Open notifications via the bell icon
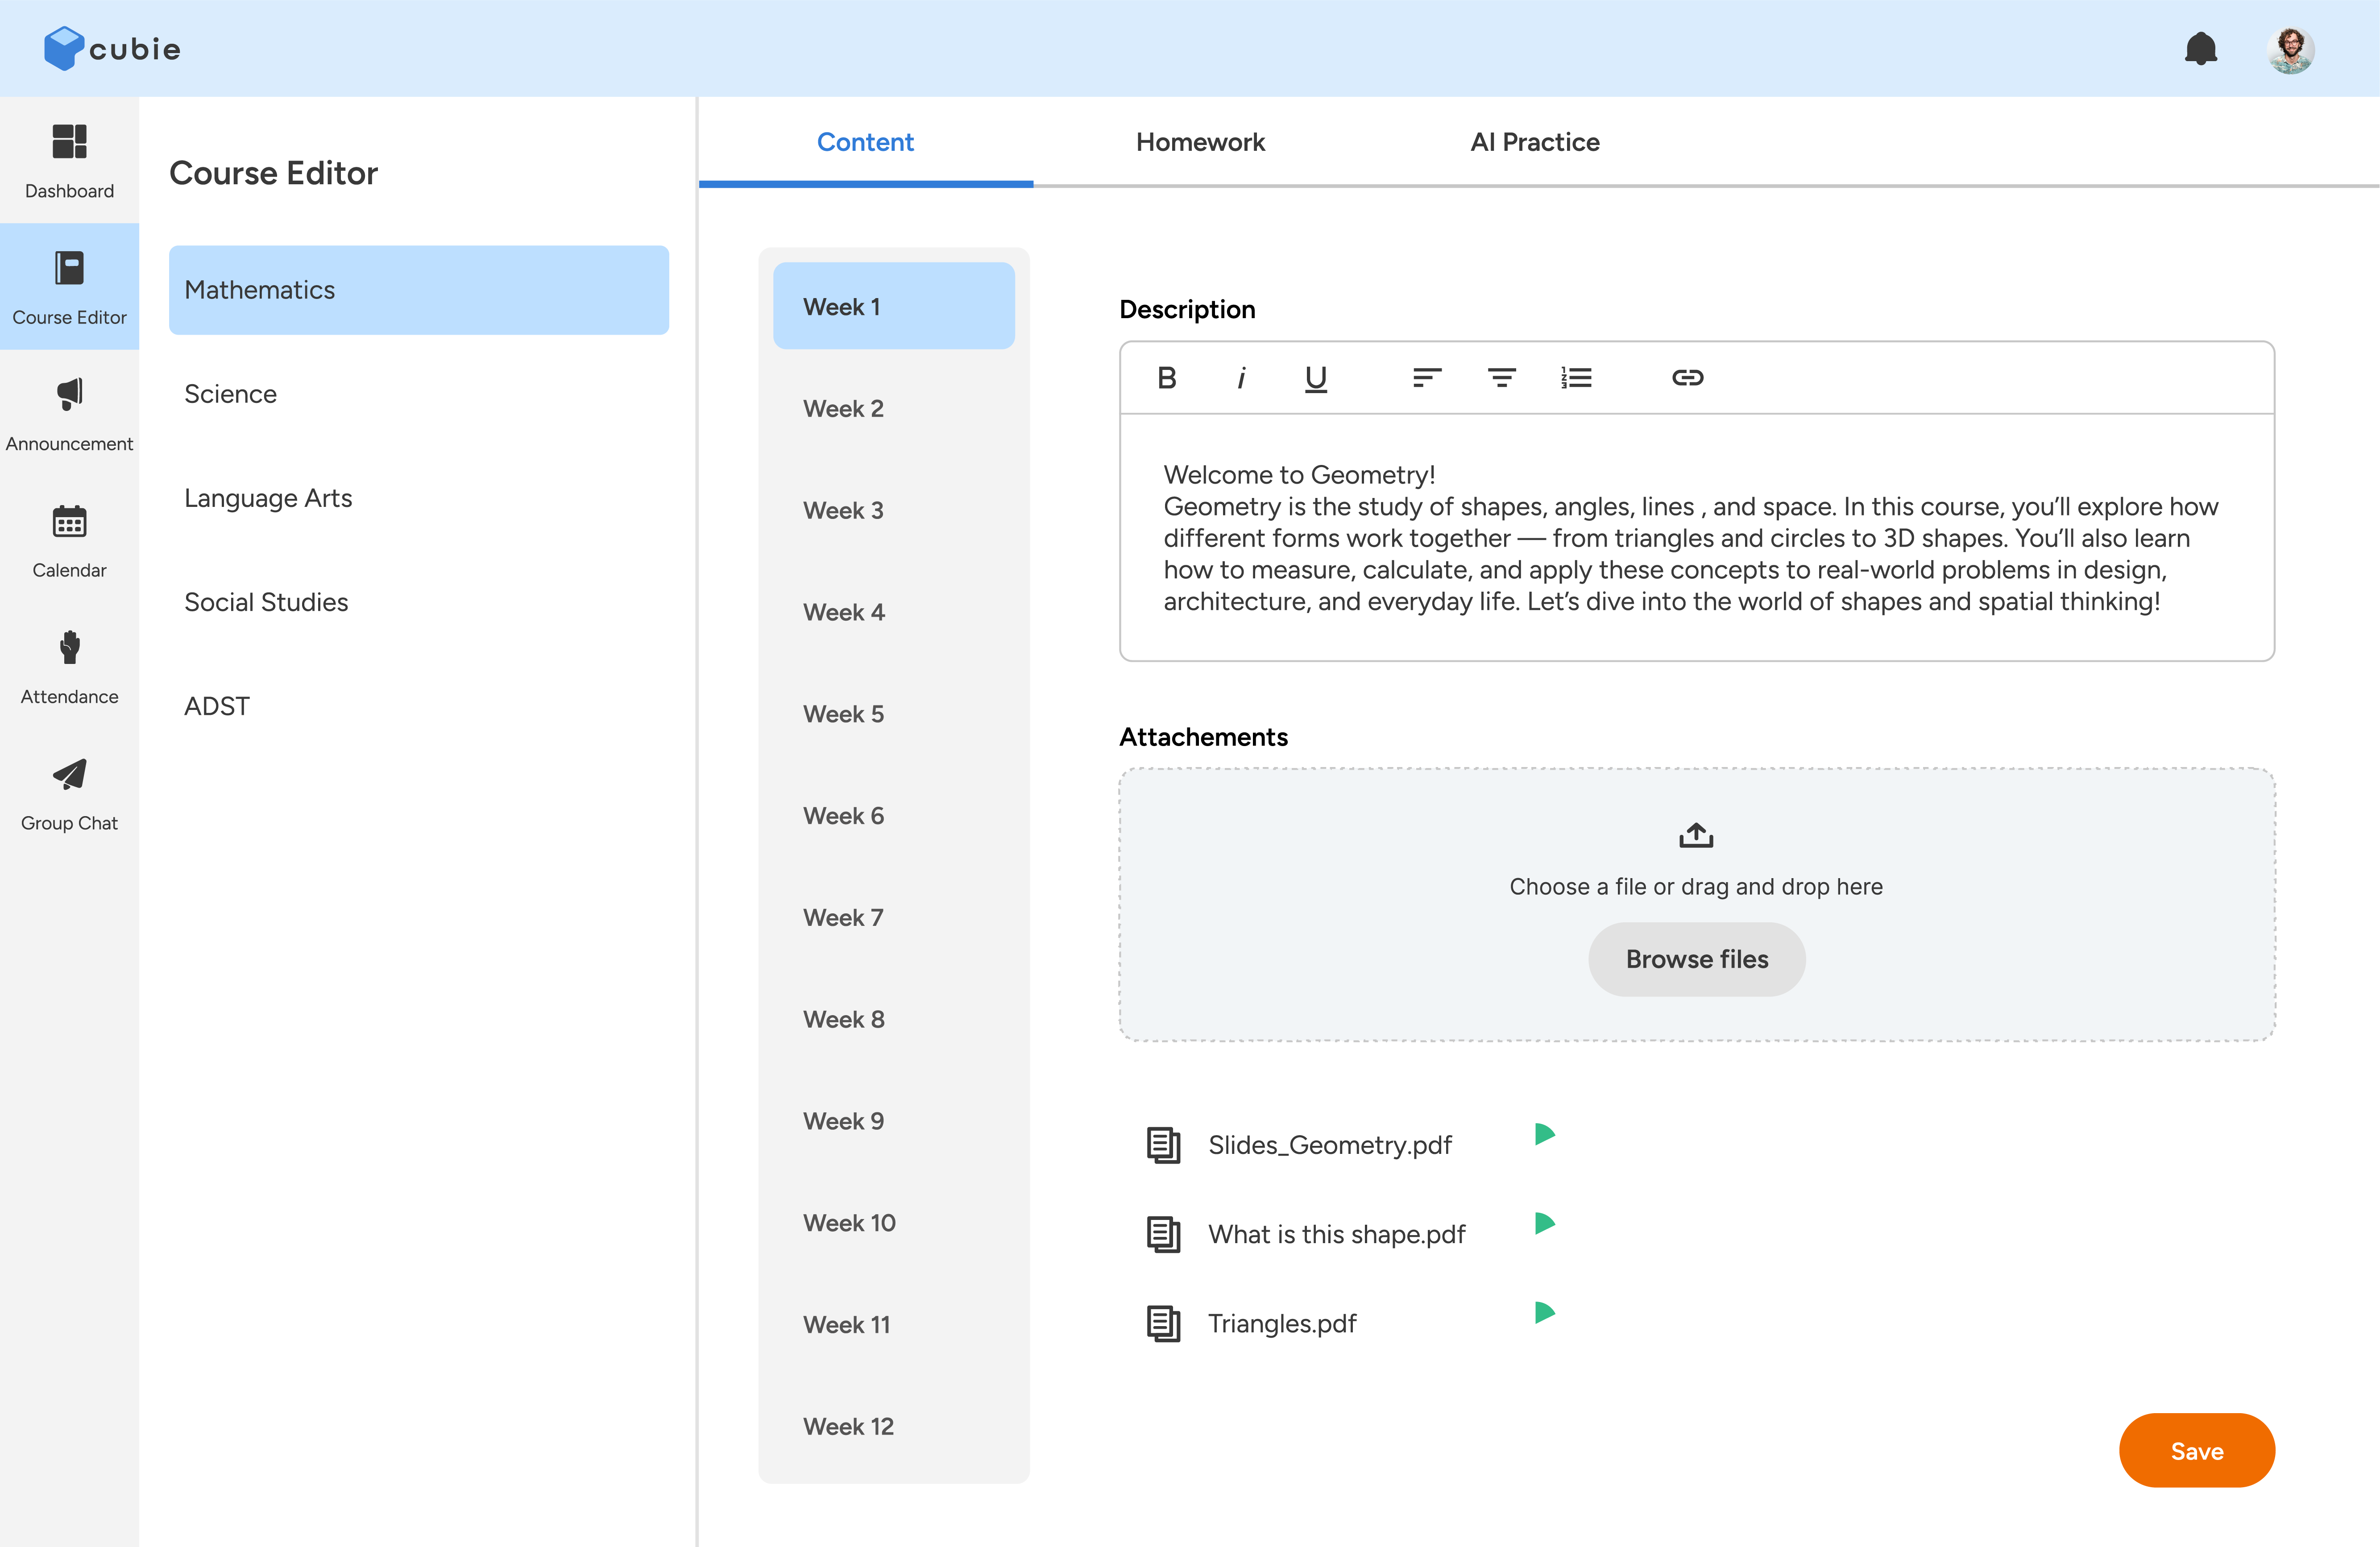The image size is (2380, 1547). pyautogui.click(x=2200, y=48)
